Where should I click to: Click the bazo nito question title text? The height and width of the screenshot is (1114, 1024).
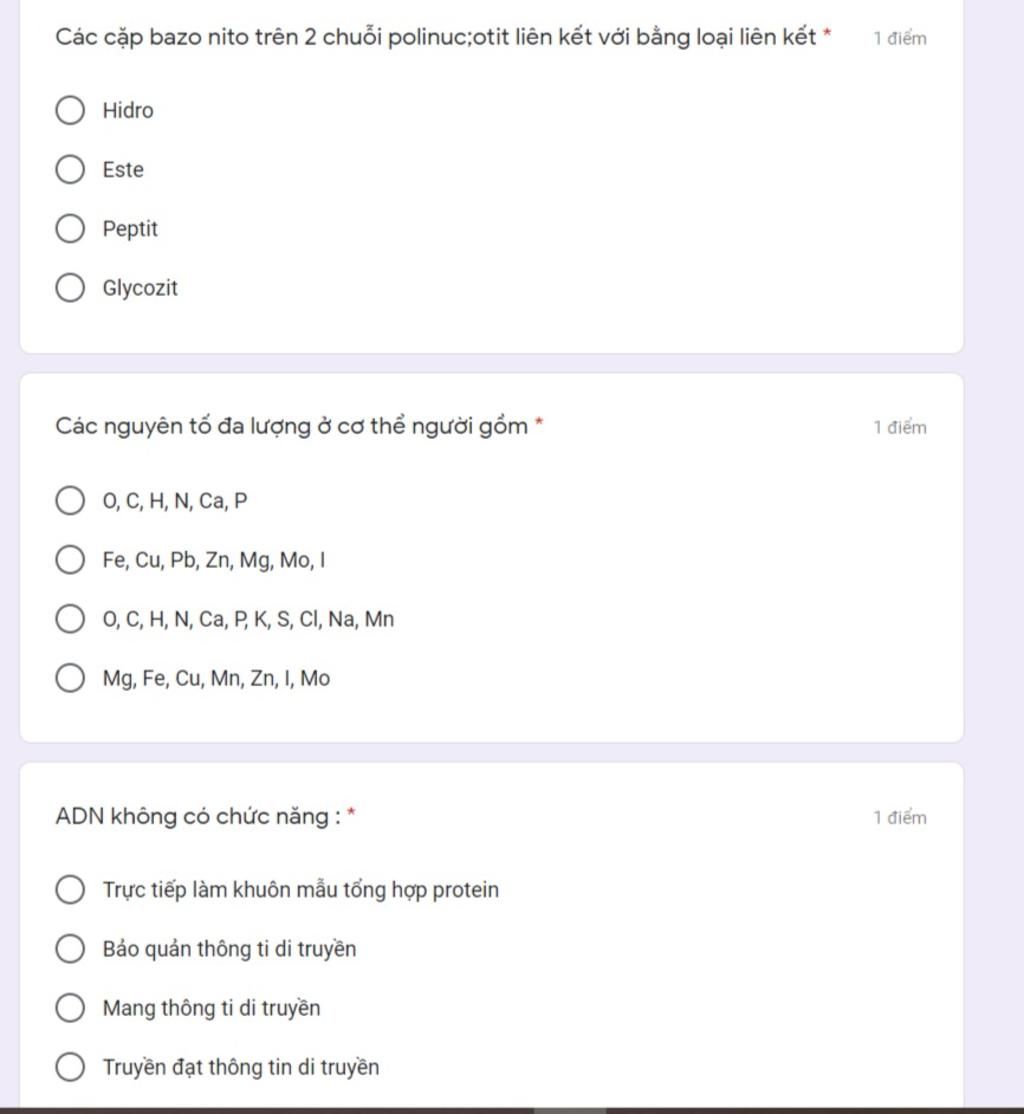436,37
